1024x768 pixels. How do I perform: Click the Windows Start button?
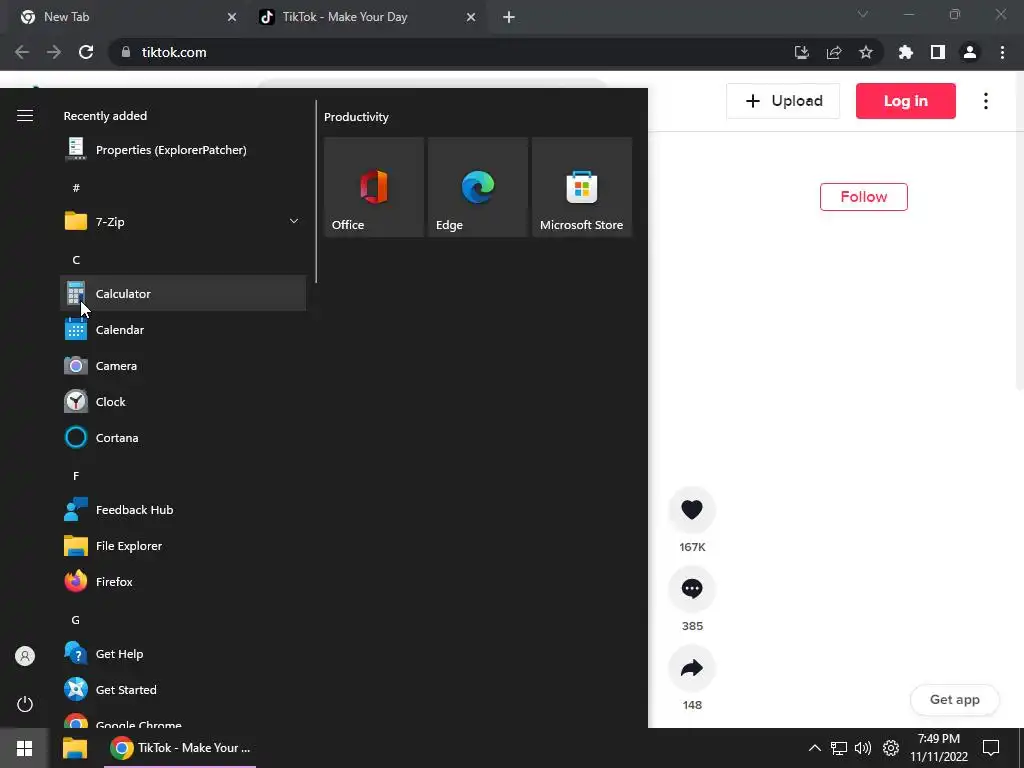(x=24, y=748)
